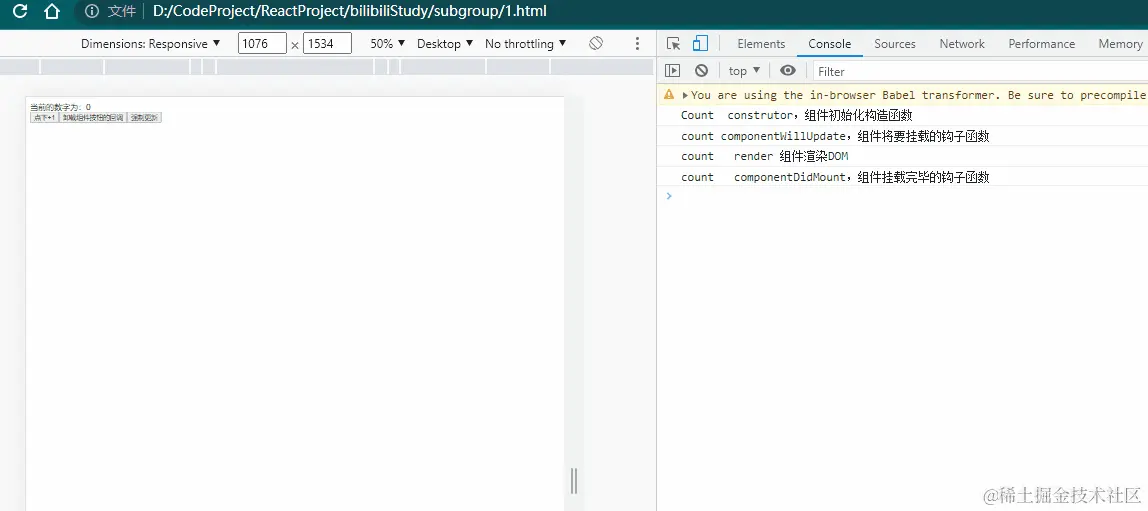Click the viewport resize handle bars

(x=574, y=480)
